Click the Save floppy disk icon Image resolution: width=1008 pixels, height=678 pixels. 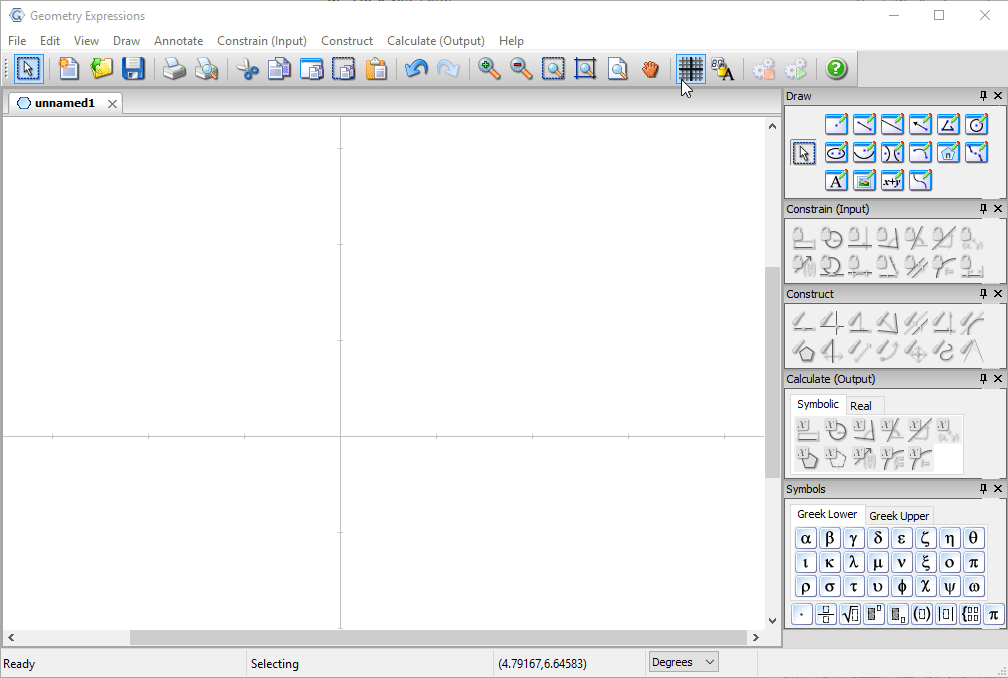[133, 69]
